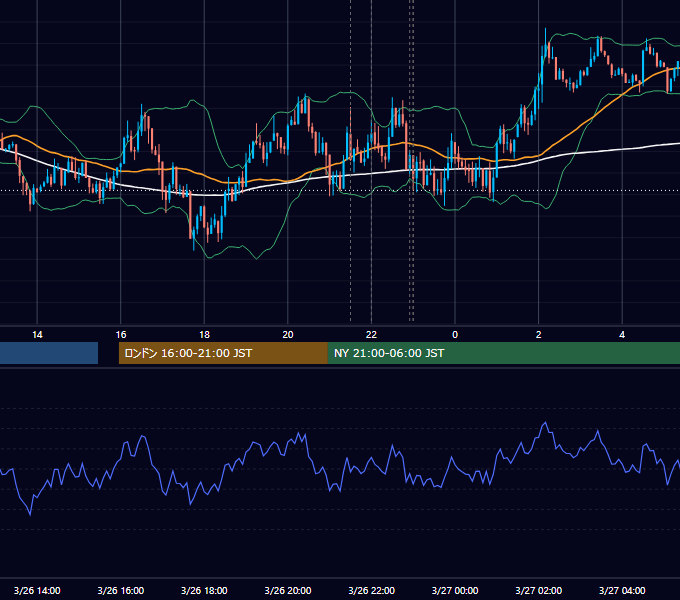Click the '3/26 22:00' time label
Screen dimensions: 680x600
click(x=372, y=590)
